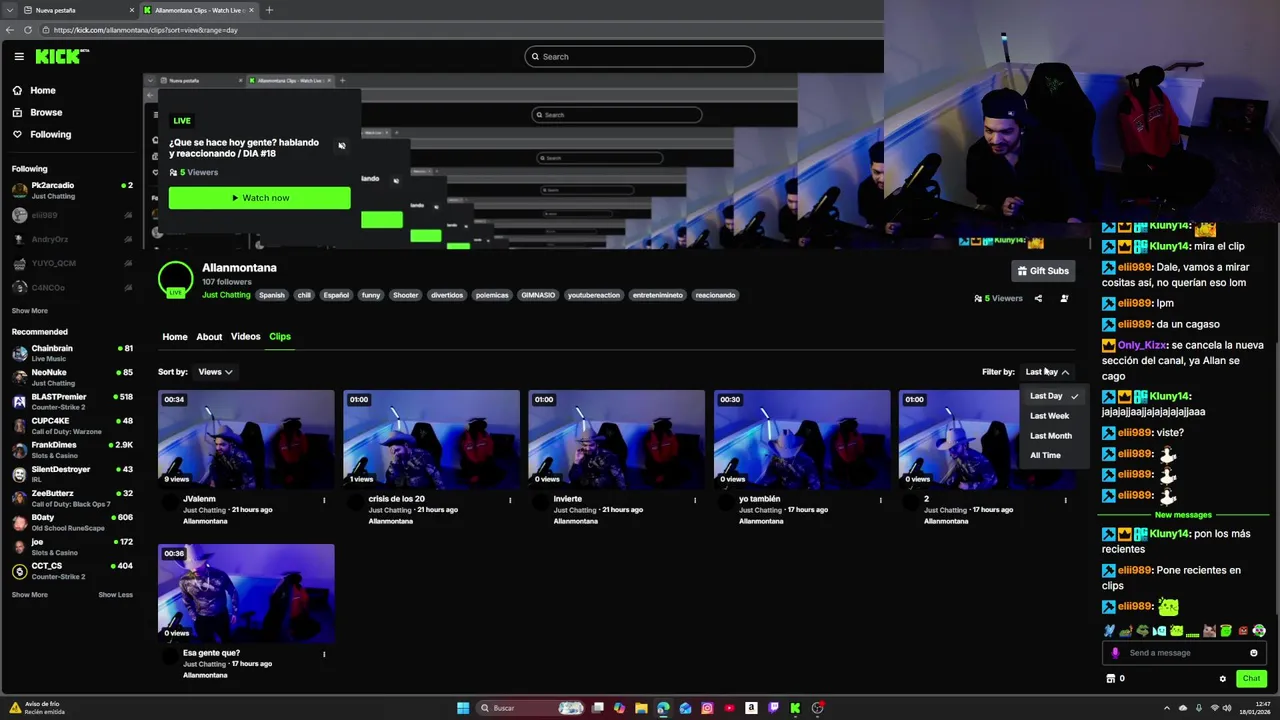The width and height of the screenshot is (1280, 720).
Task: Open options menu for 'Esa gente que?' clip
Action: (x=324, y=654)
